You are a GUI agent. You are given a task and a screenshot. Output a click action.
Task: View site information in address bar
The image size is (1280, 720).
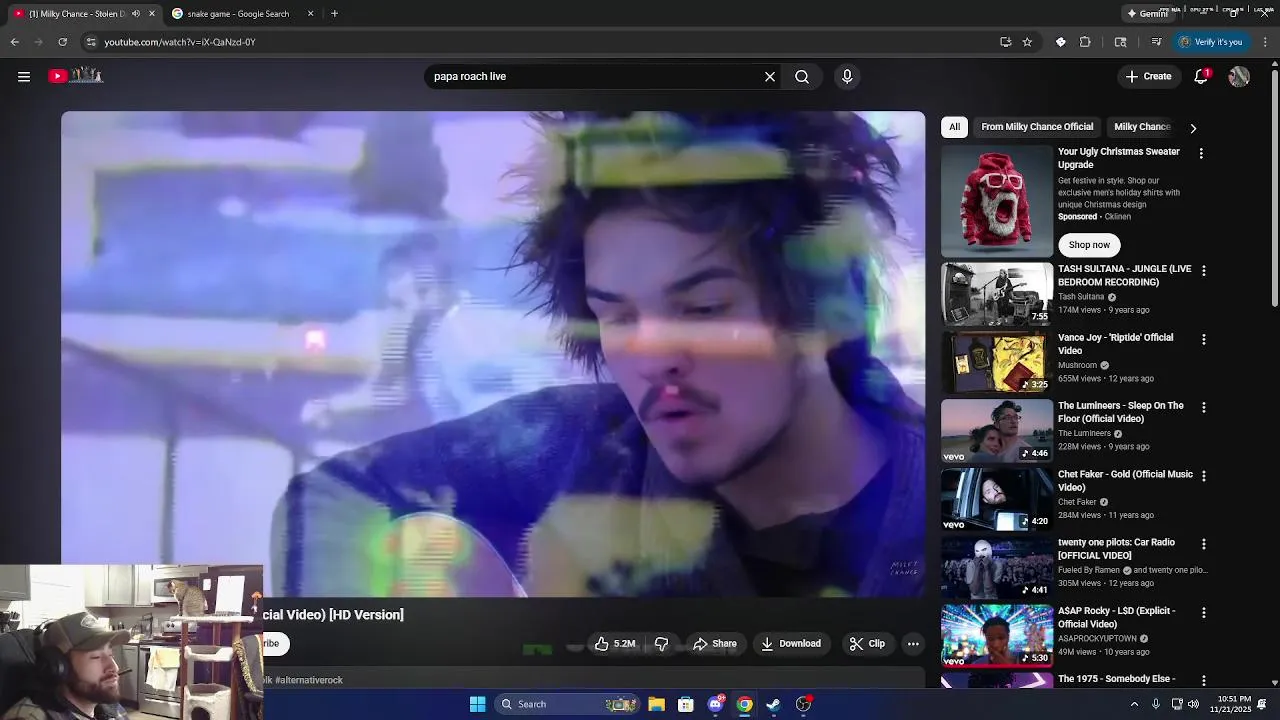[x=91, y=42]
